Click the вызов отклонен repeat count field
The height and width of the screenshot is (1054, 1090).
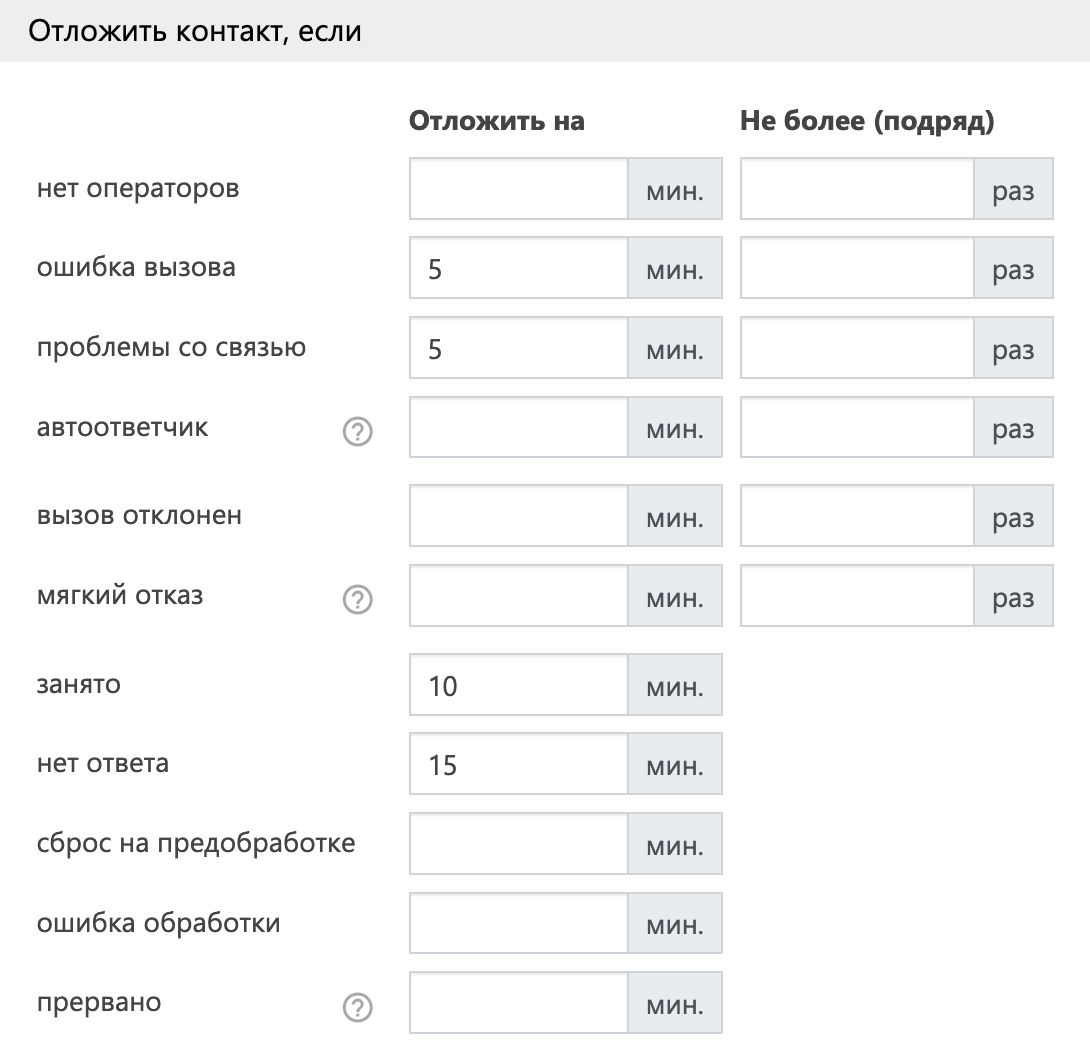[857, 517]
